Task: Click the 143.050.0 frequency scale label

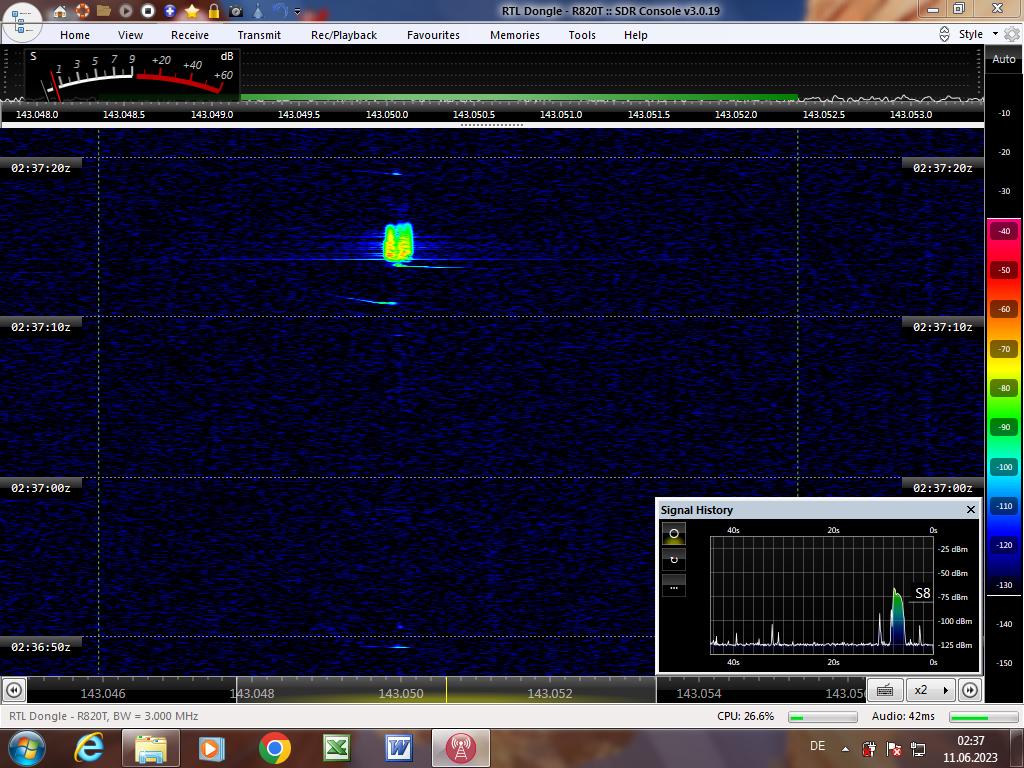Action: [387, 114]
